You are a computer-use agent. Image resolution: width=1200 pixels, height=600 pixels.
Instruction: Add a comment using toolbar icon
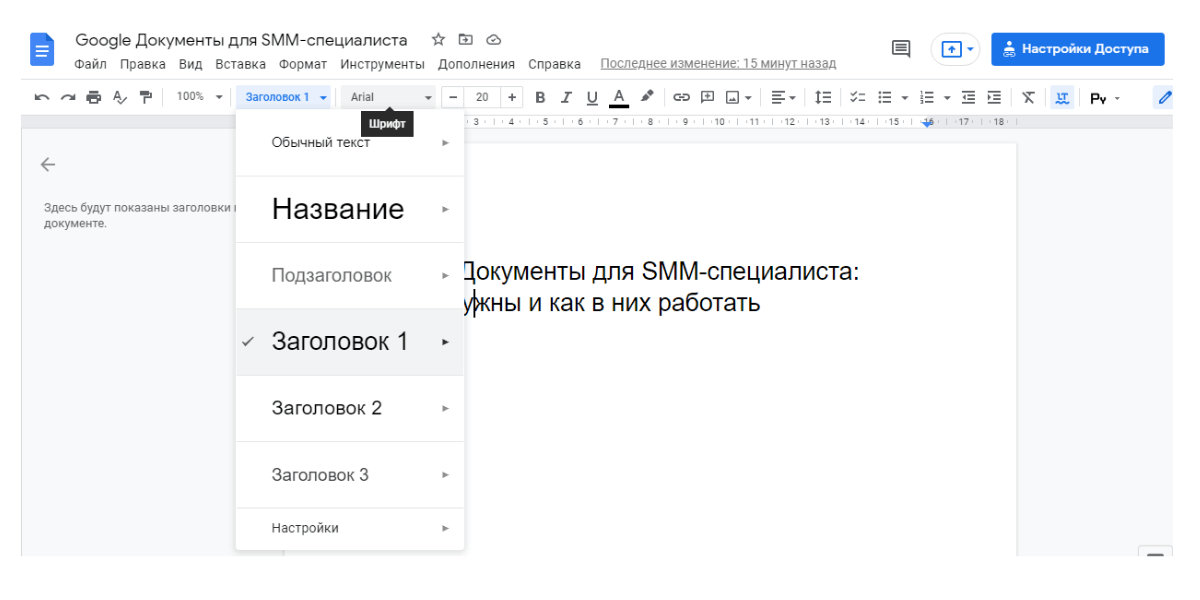pos(707,97)
